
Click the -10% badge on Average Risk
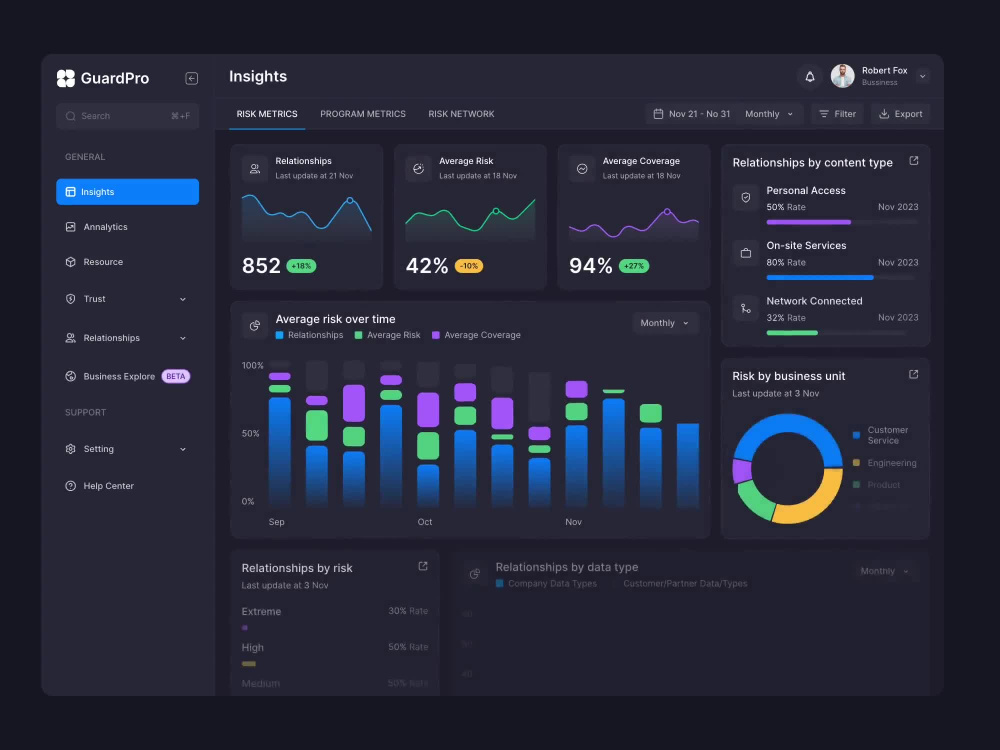pos(469,266)
